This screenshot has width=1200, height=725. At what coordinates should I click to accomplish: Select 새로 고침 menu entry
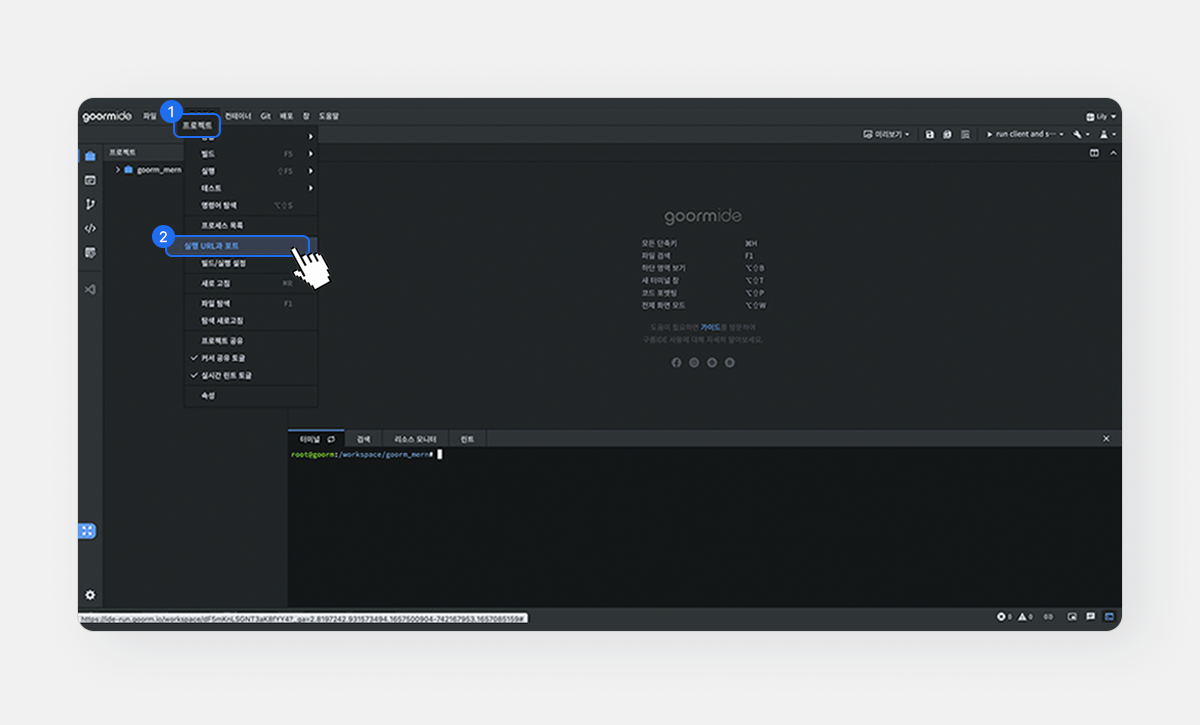(x=251, y=283)
